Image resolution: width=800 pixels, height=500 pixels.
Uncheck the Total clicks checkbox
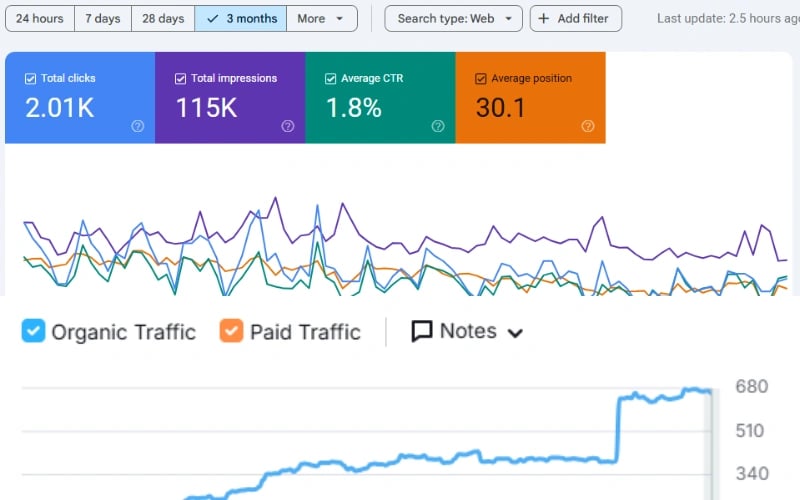click(x=30, y=79)
